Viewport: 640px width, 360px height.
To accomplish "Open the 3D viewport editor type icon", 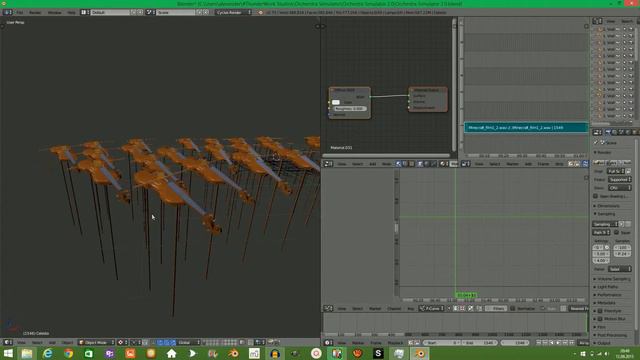I will pos(8,342).
